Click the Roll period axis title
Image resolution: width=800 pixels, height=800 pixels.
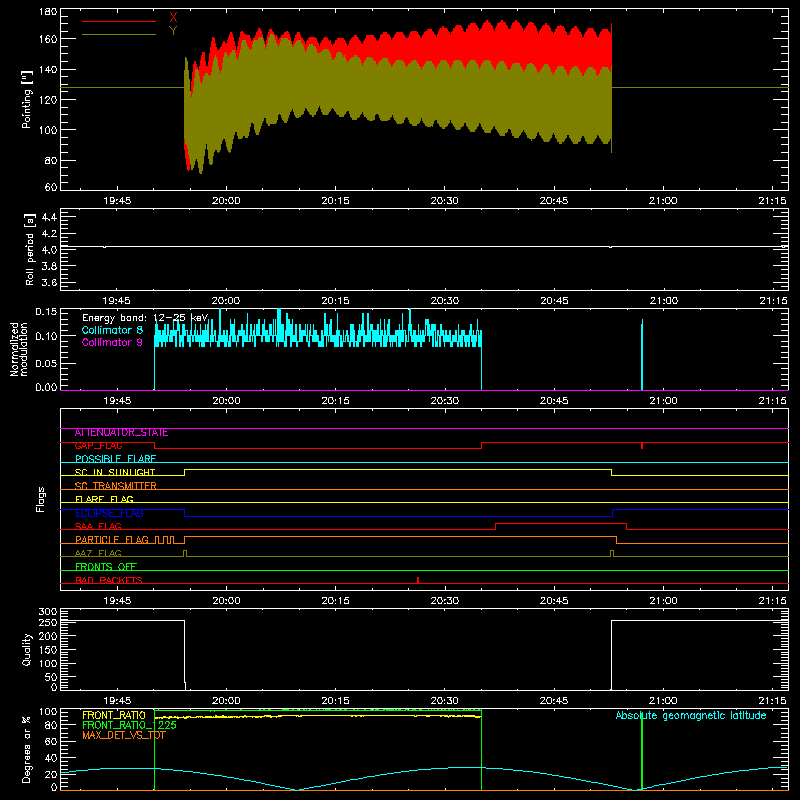tap(29, 249)
